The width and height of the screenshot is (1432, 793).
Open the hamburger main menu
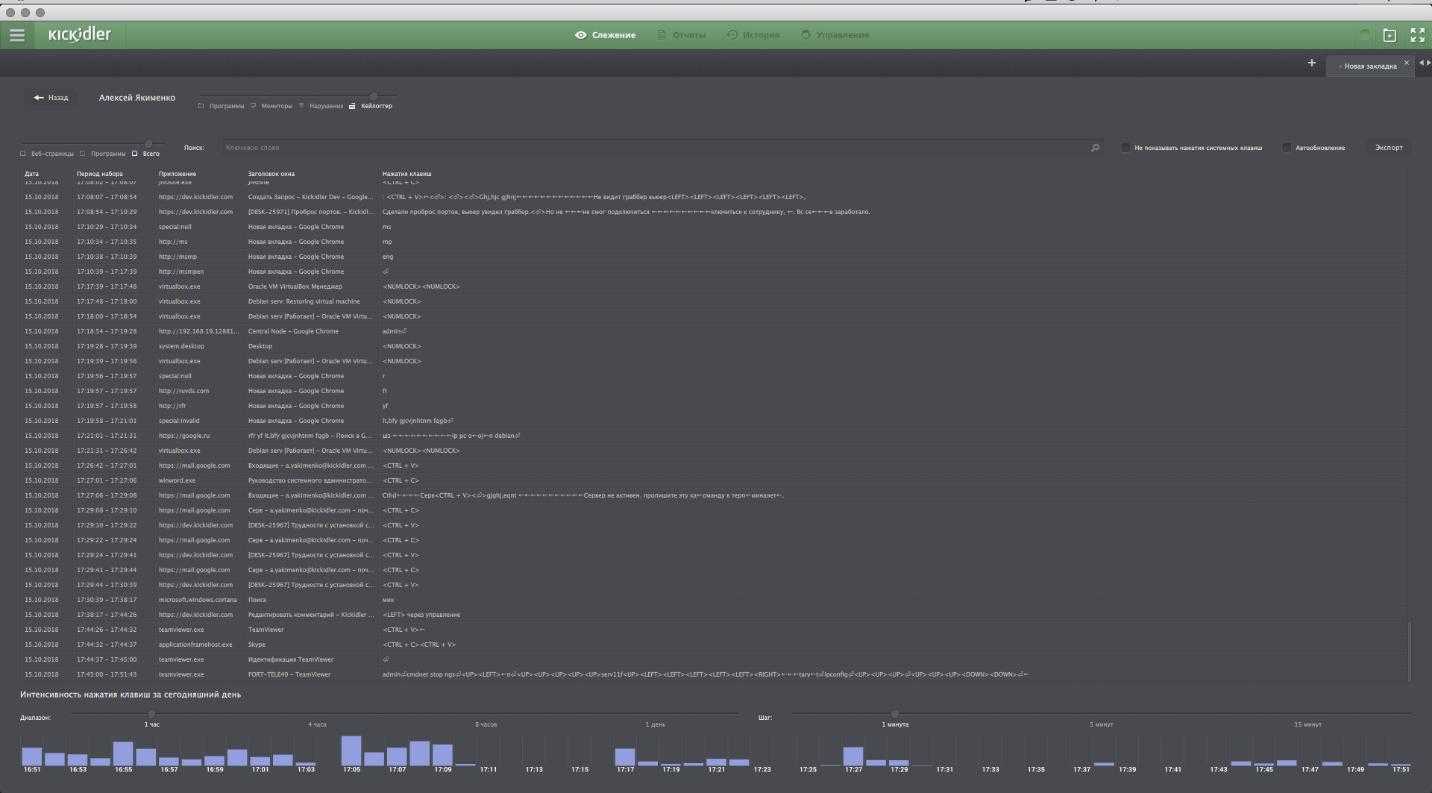(17, 35)
